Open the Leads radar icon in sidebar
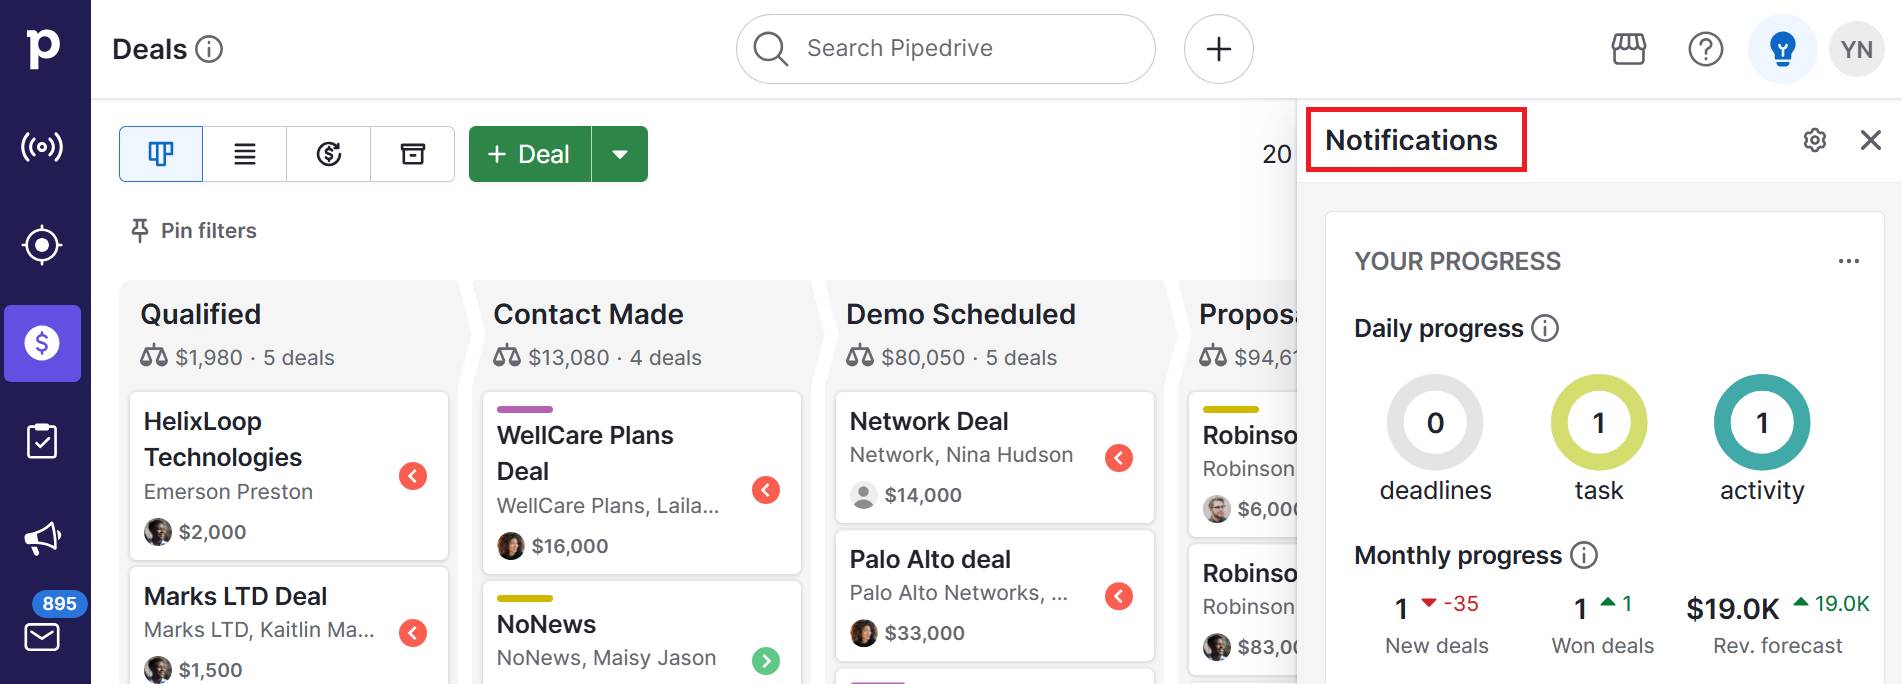The width and height of the screenshot is (1902, 684). coord(42,147)
